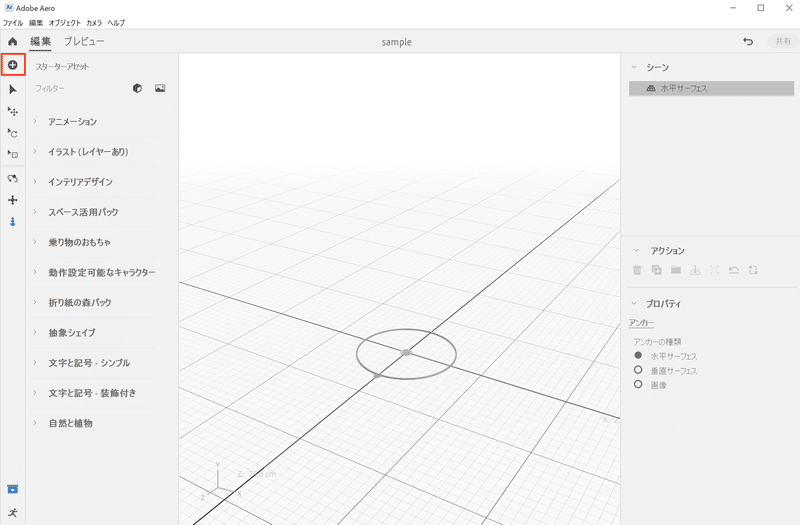Collapse the アクション panel section
The width and height of the screenshot is (800, 525).
pyautogui.click(x=636, y=250)
